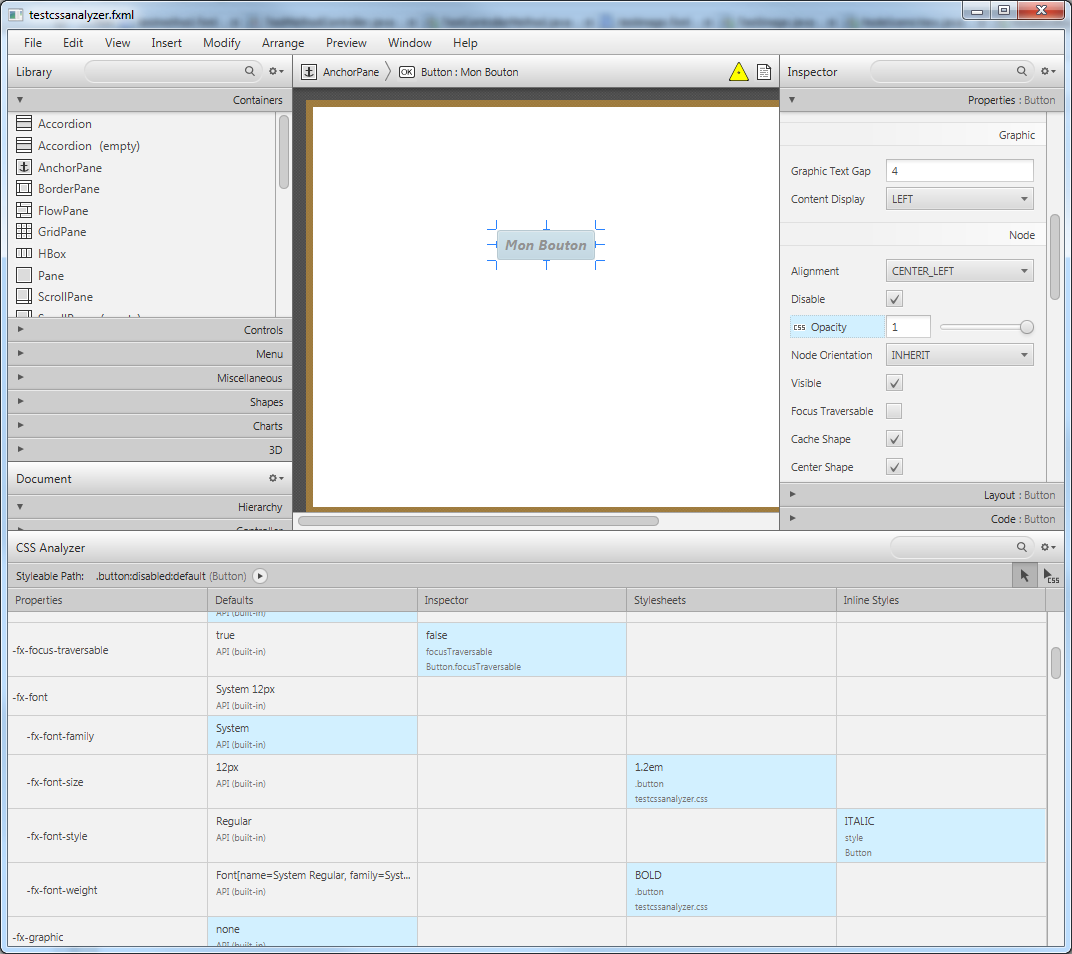Viewport: 1072px width, 954px height.
Task: Toggle the Cache Shape checkbox
Action: 895,439
